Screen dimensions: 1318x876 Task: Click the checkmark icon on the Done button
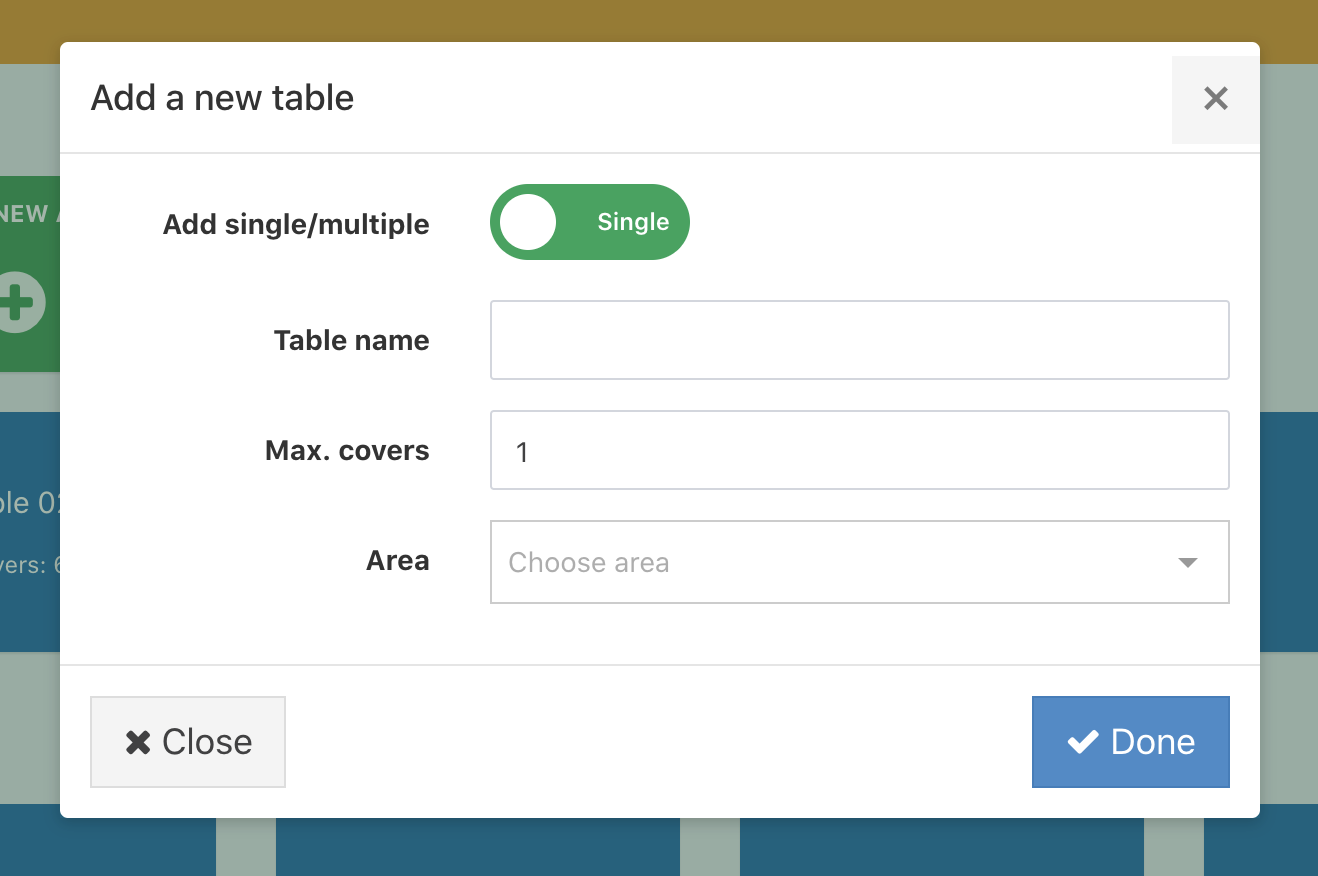(1083, 742)
